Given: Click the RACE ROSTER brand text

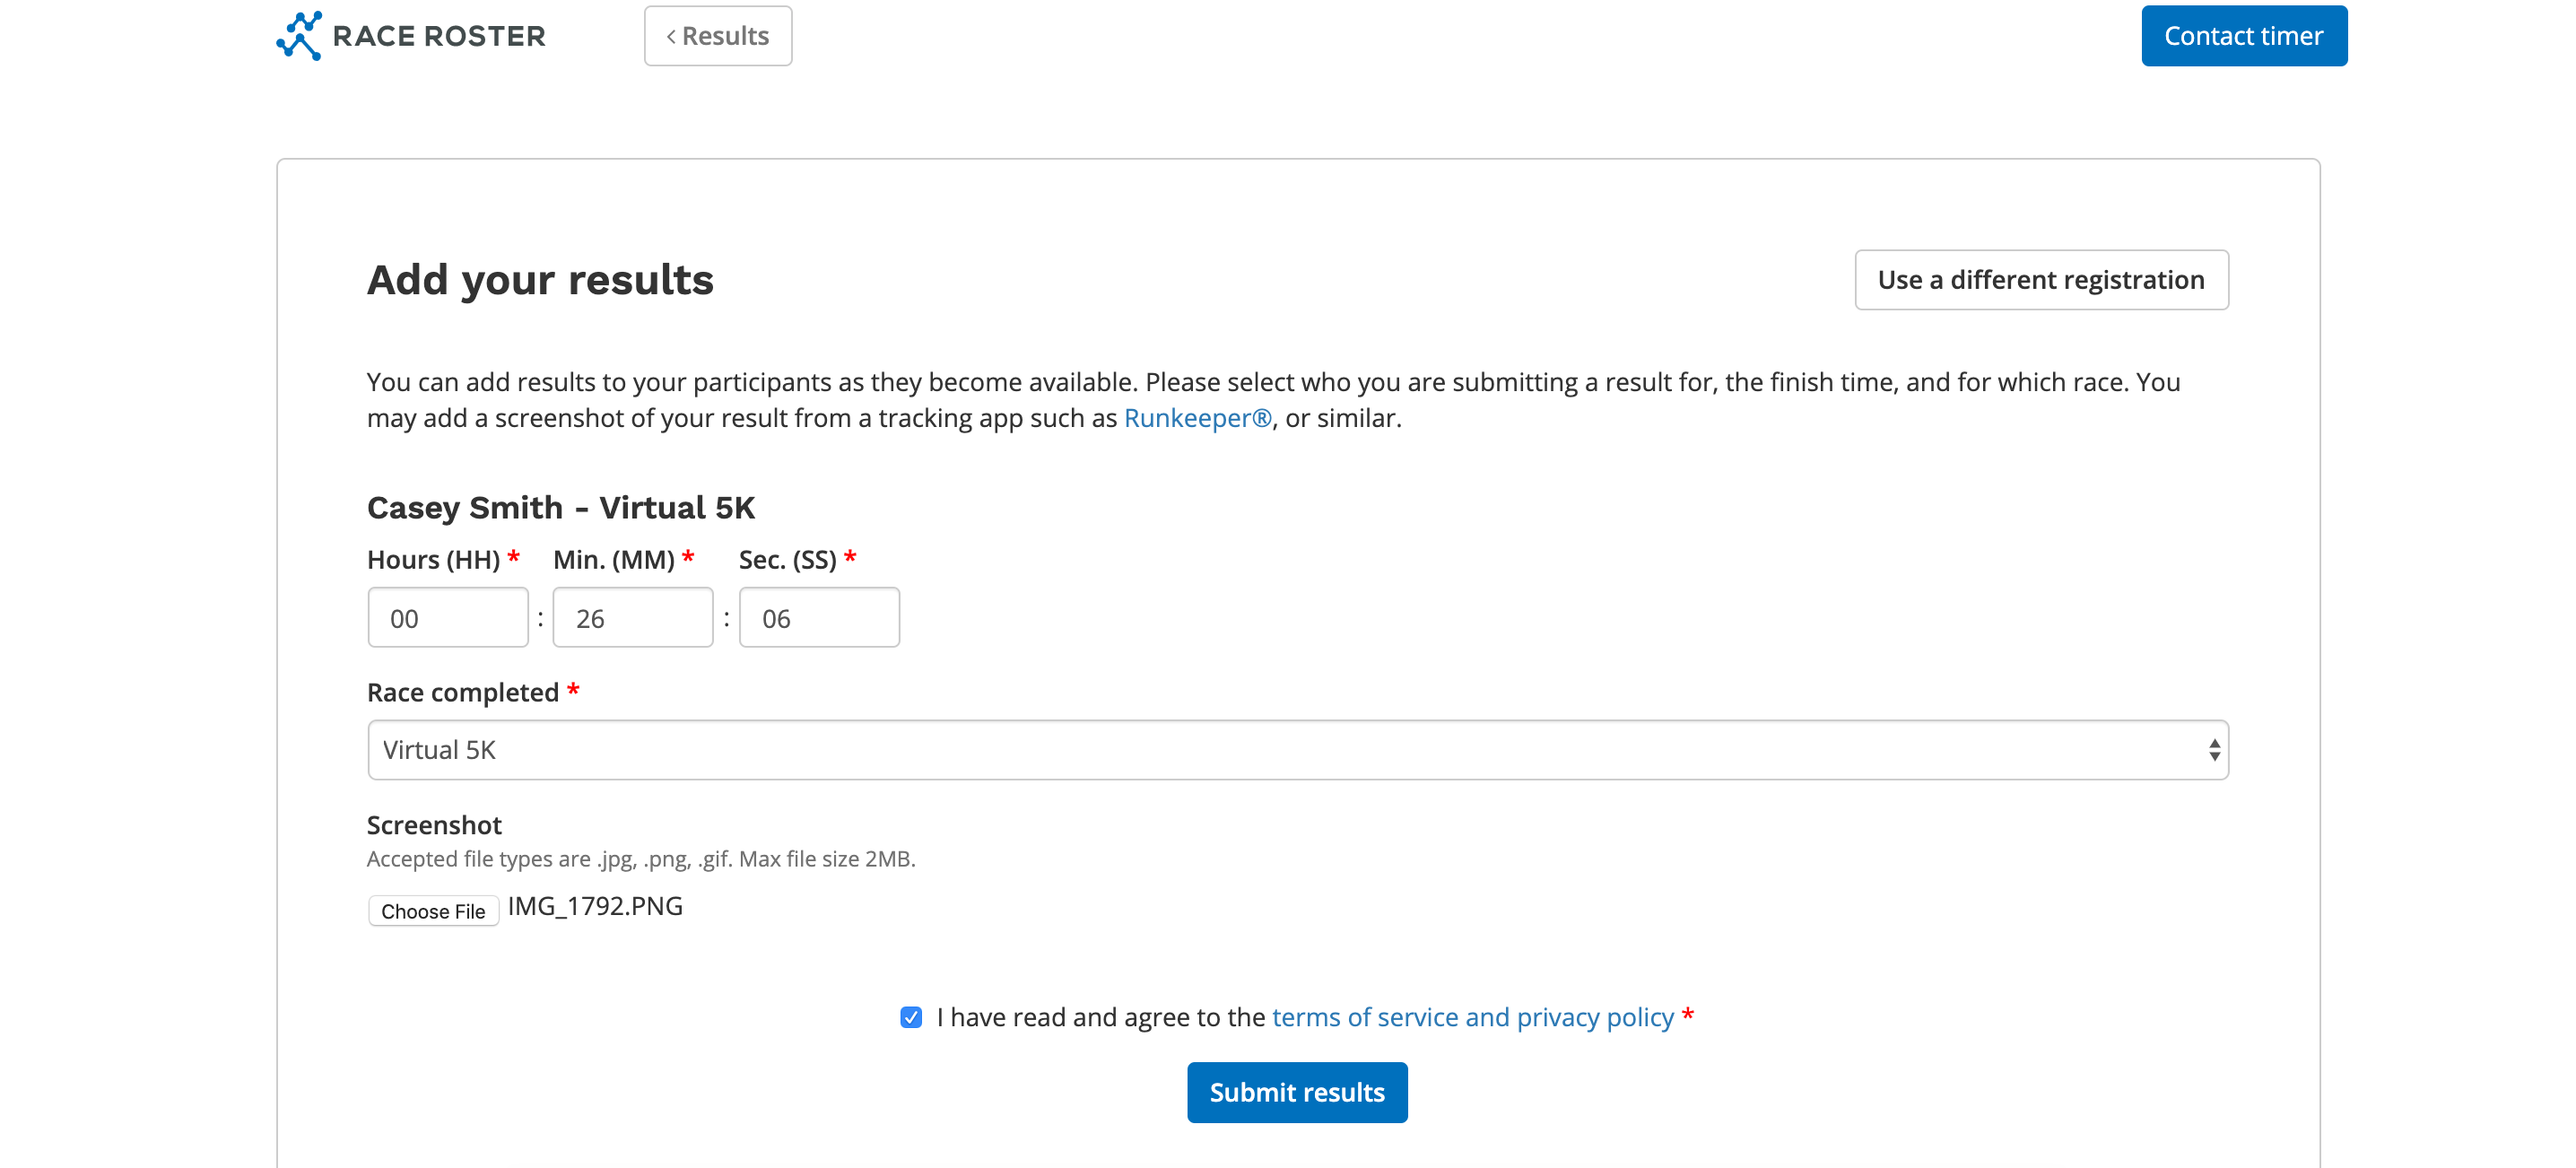Looking at the screenshot, I should pyautogui.click(x=439, y=37).
